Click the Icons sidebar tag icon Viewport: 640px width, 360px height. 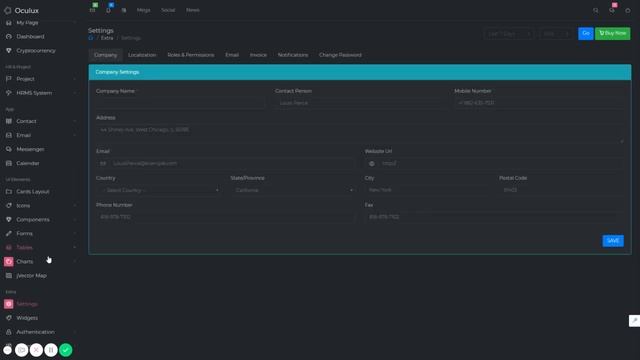click(9, 206)
